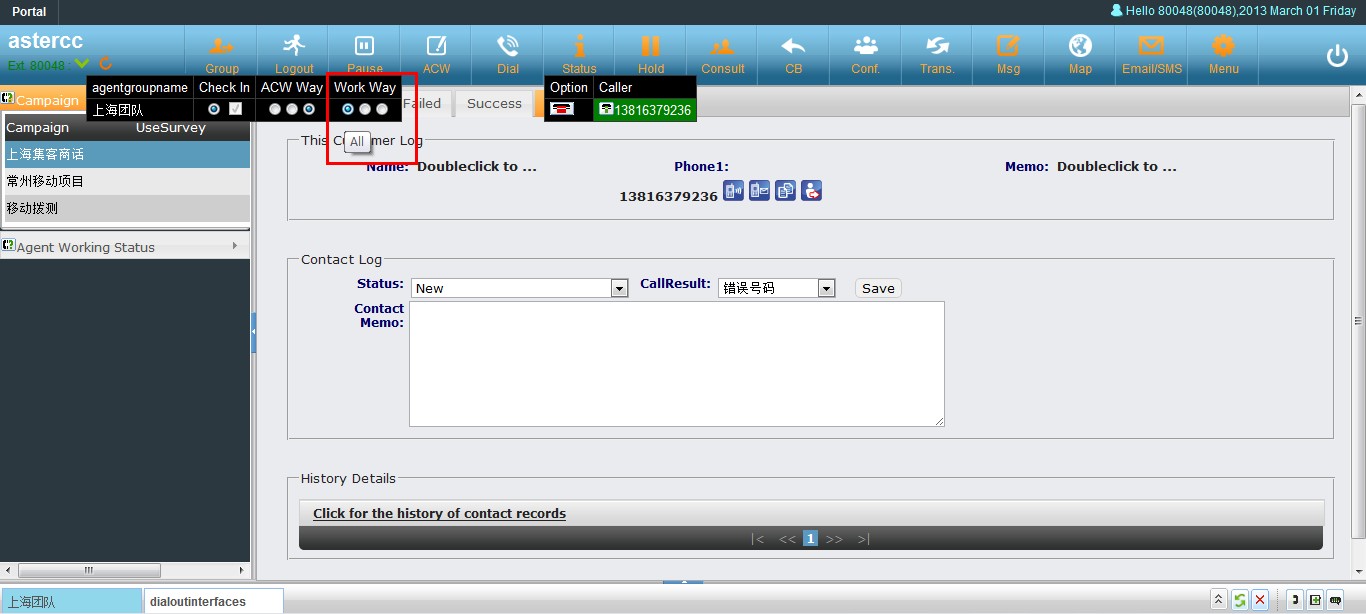Open the Map globe icon
This screenshot has width=1366, height=614.
click(x=1080, y=47)
